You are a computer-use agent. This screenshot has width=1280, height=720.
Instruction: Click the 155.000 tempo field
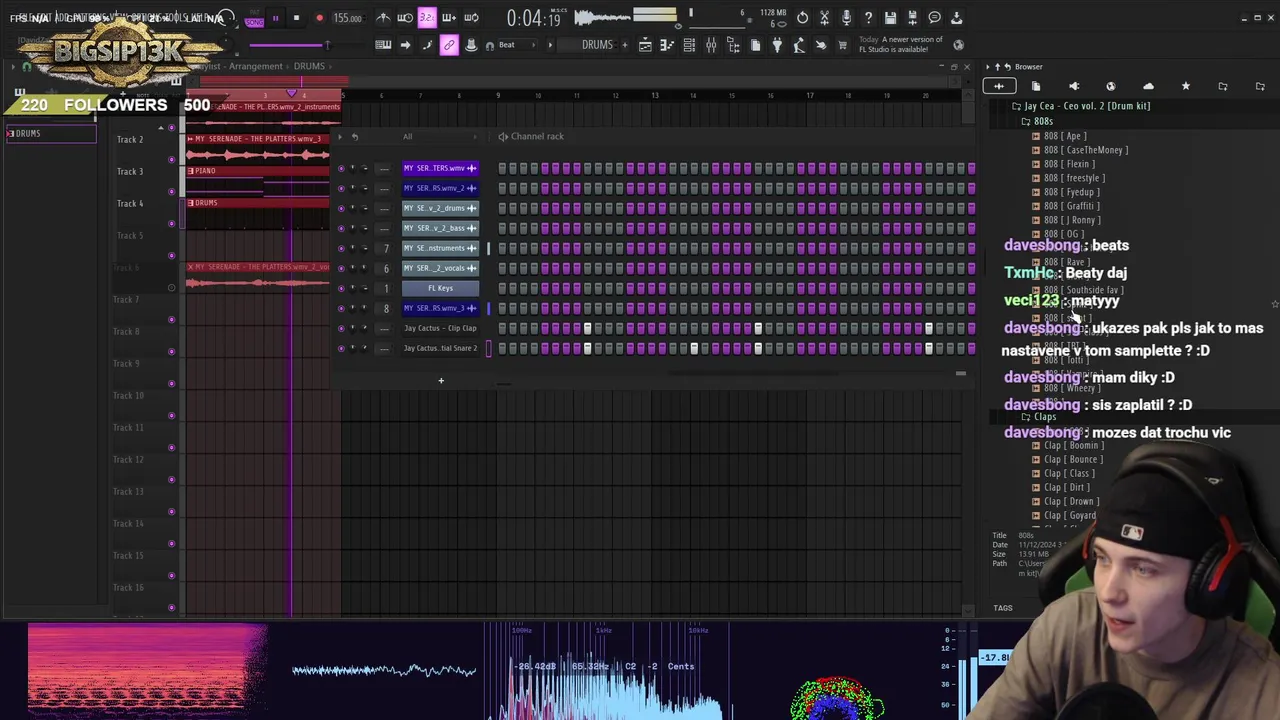pos(347,18)
